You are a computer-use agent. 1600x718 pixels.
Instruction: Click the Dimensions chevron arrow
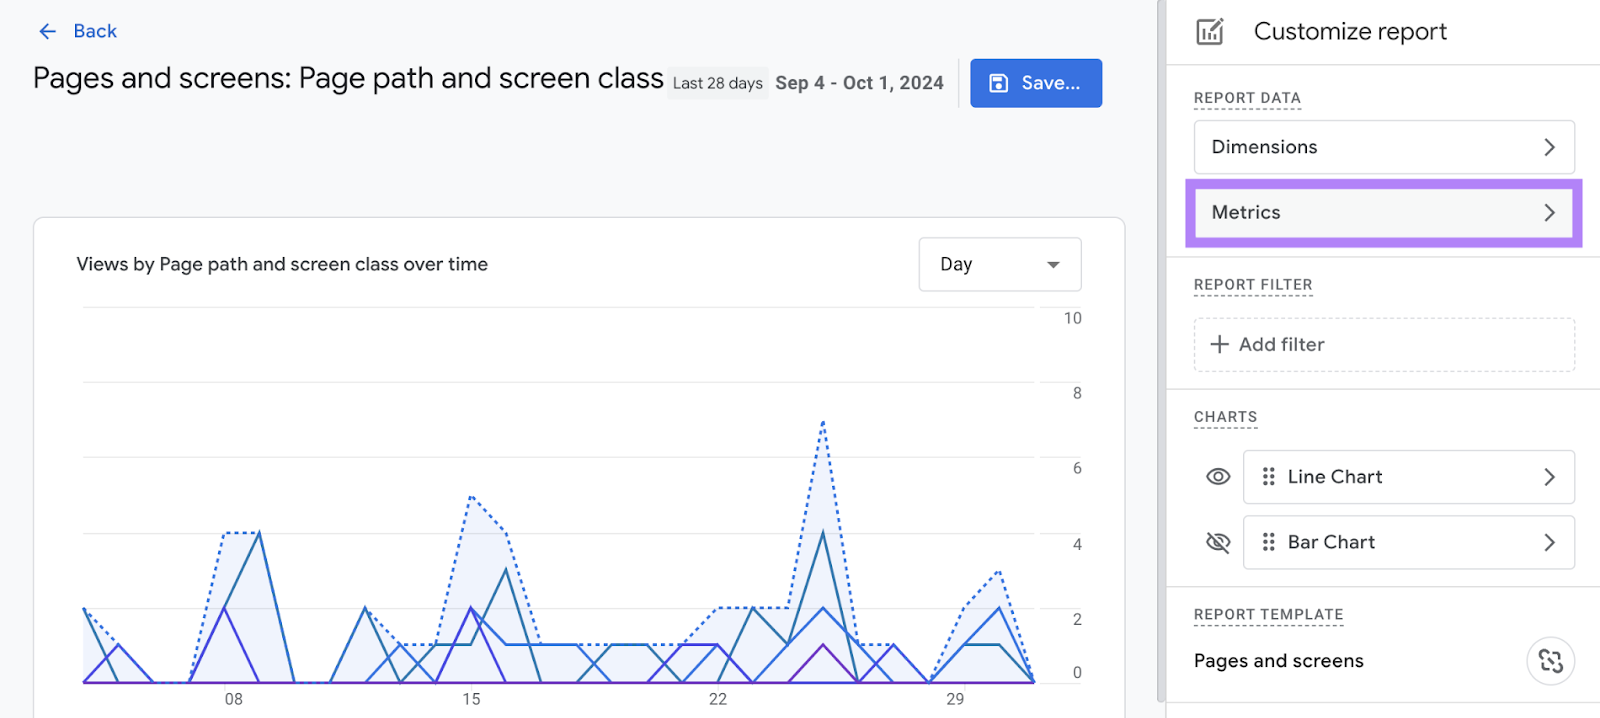pos(1549,147)
